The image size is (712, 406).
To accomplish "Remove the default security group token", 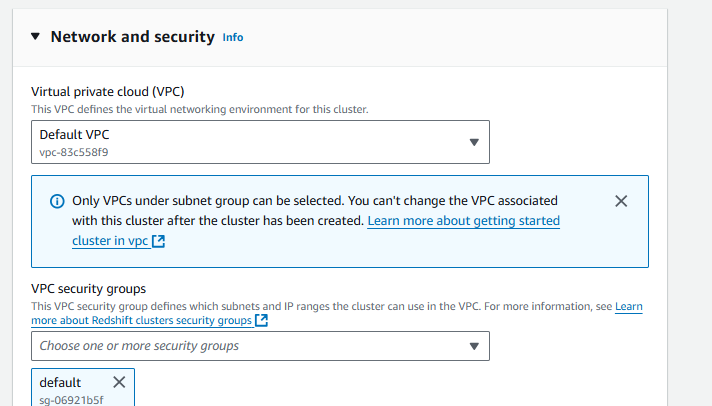I will 119,382.
